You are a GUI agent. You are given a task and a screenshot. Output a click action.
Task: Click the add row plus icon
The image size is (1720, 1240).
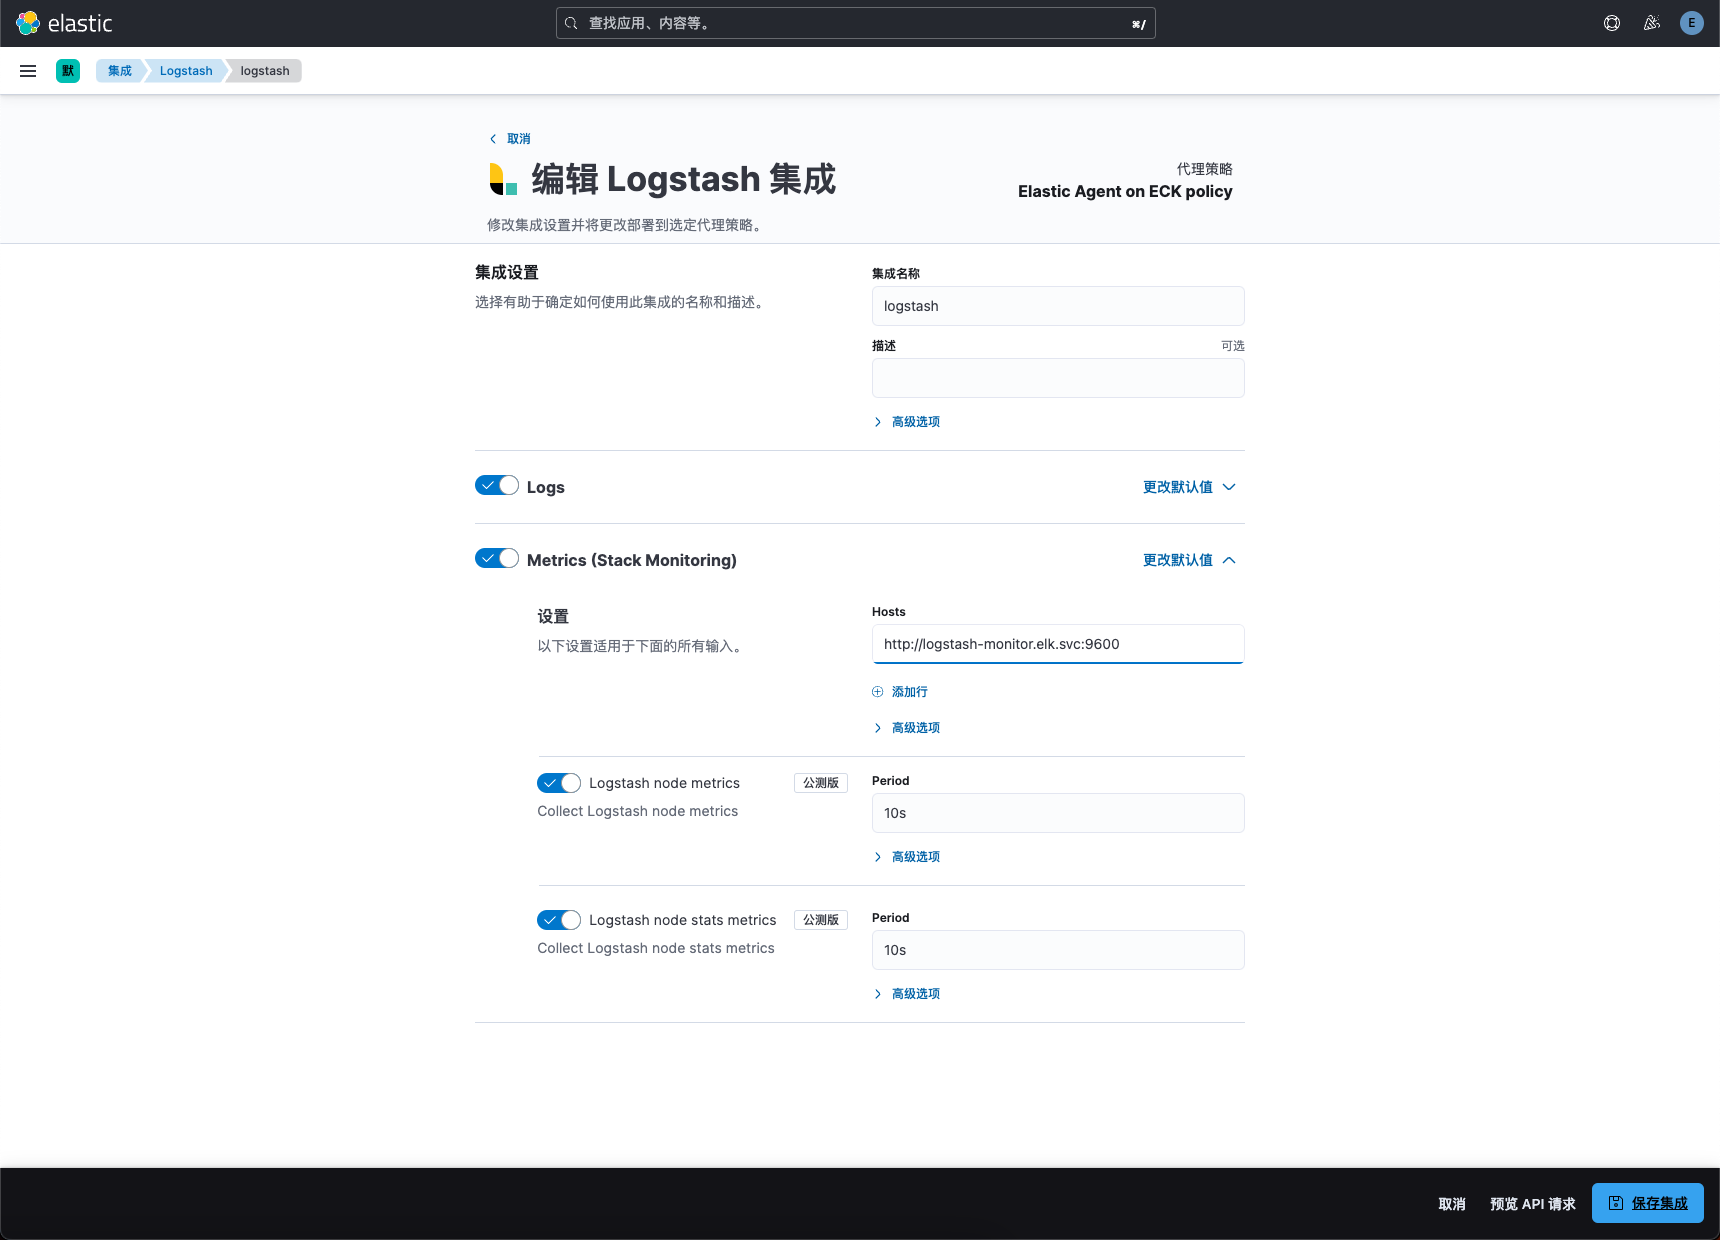(878, 692)
